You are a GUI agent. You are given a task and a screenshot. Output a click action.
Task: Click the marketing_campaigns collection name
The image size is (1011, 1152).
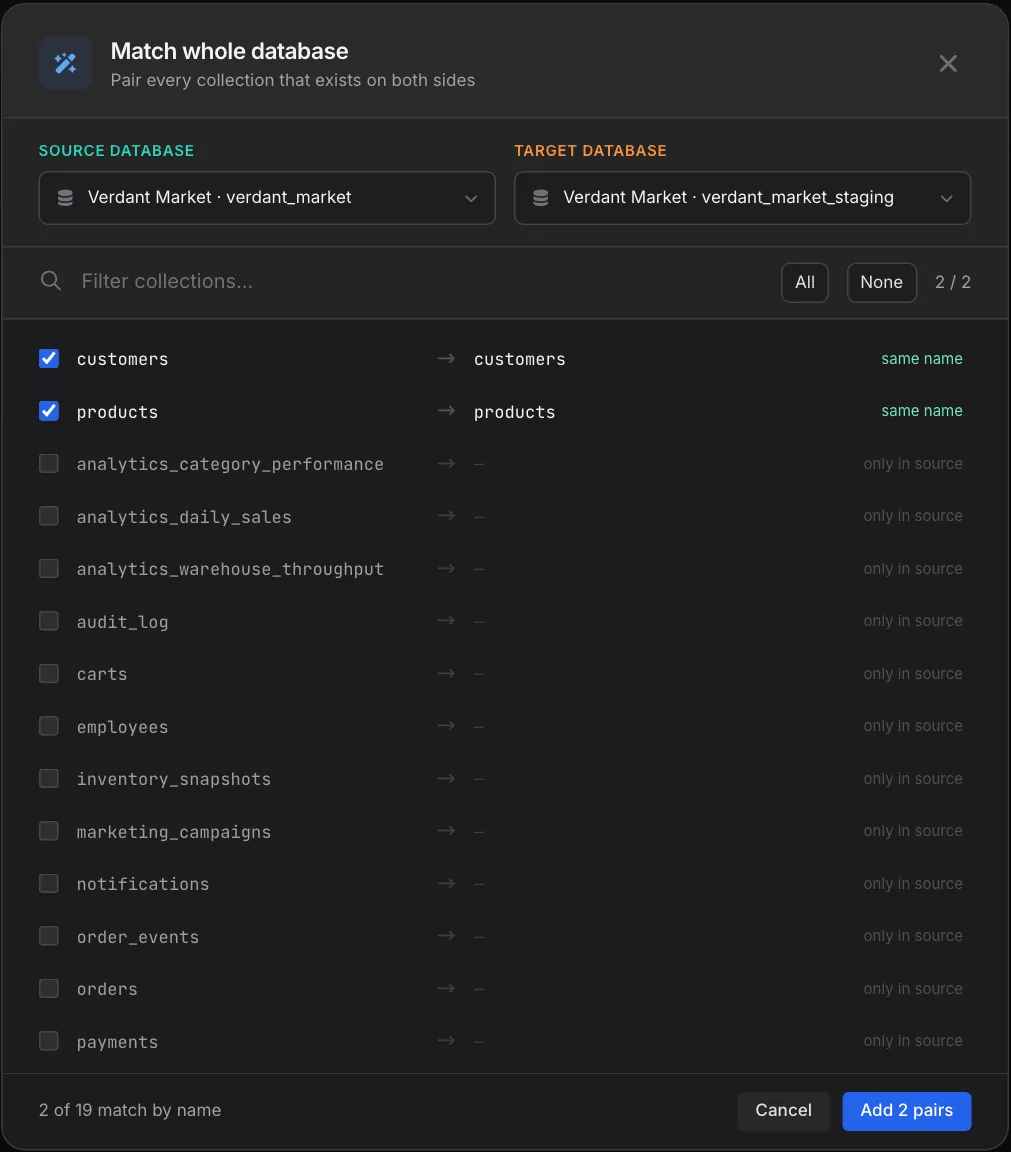(x=173, y=832)
